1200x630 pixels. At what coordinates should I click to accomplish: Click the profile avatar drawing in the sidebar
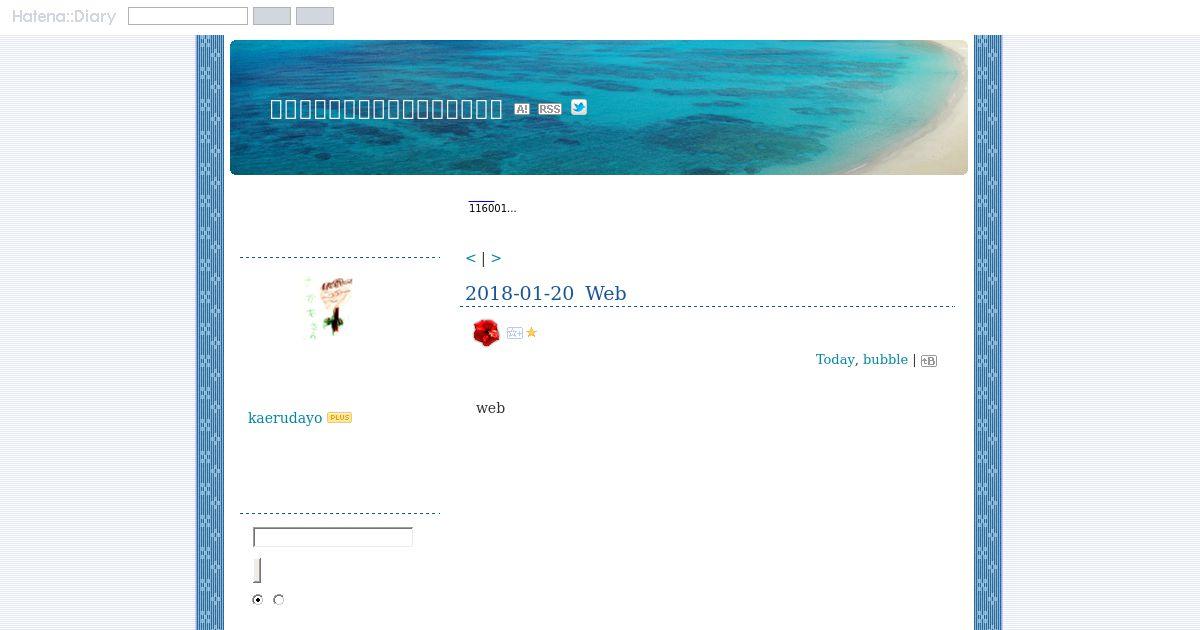coord(329,309)
